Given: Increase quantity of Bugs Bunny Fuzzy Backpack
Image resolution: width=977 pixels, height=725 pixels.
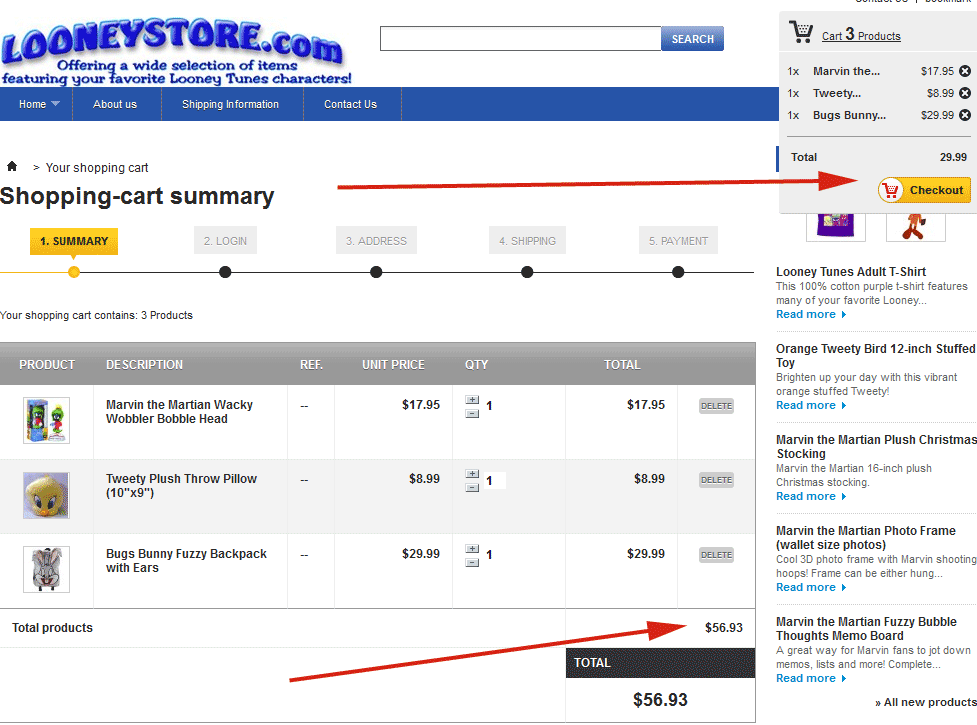Looking at the screenshot, I should pos(472,549).
